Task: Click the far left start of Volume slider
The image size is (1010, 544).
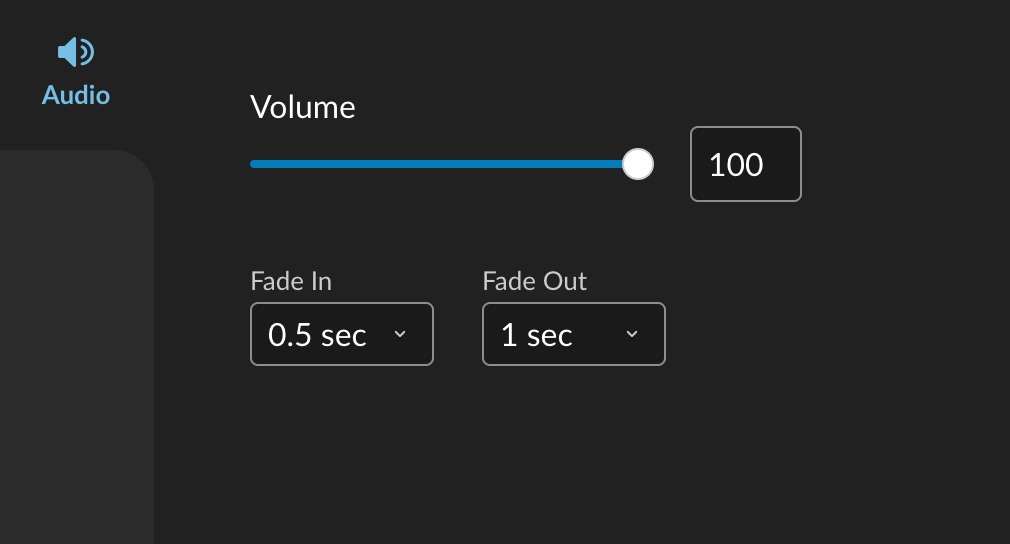Action: coord(253,164)
